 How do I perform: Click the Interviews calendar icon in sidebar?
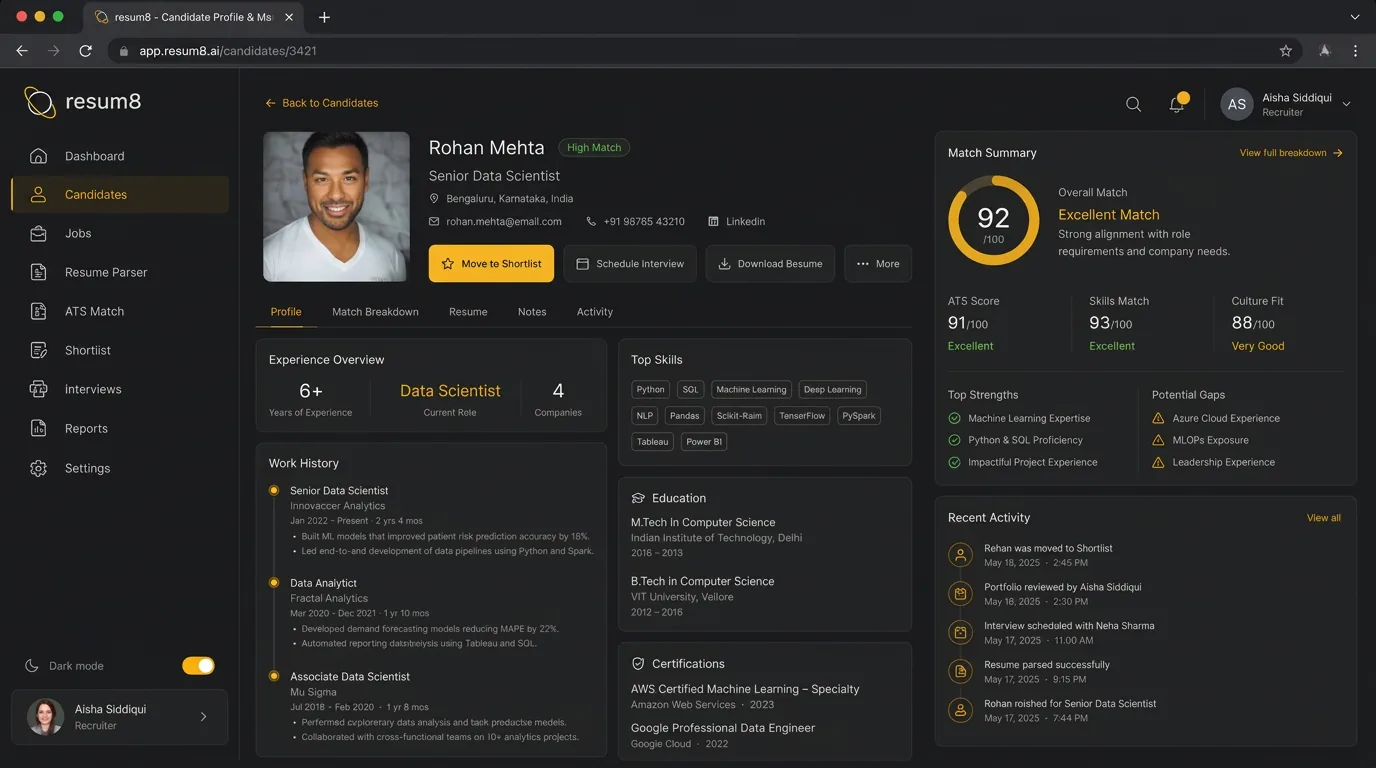39,389
